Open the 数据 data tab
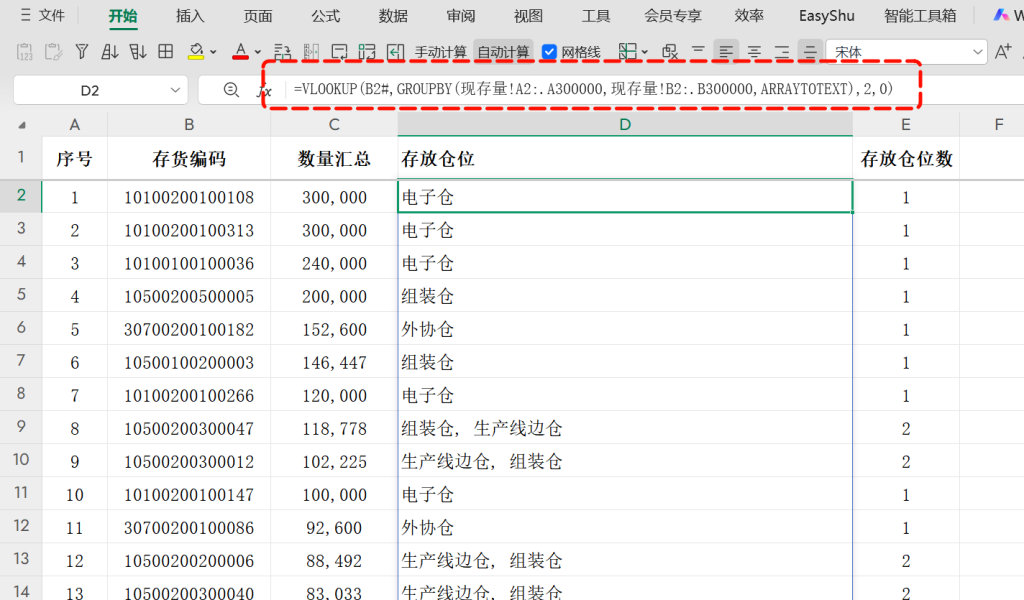Screen dimensions: 1024x600 point(393,16)
